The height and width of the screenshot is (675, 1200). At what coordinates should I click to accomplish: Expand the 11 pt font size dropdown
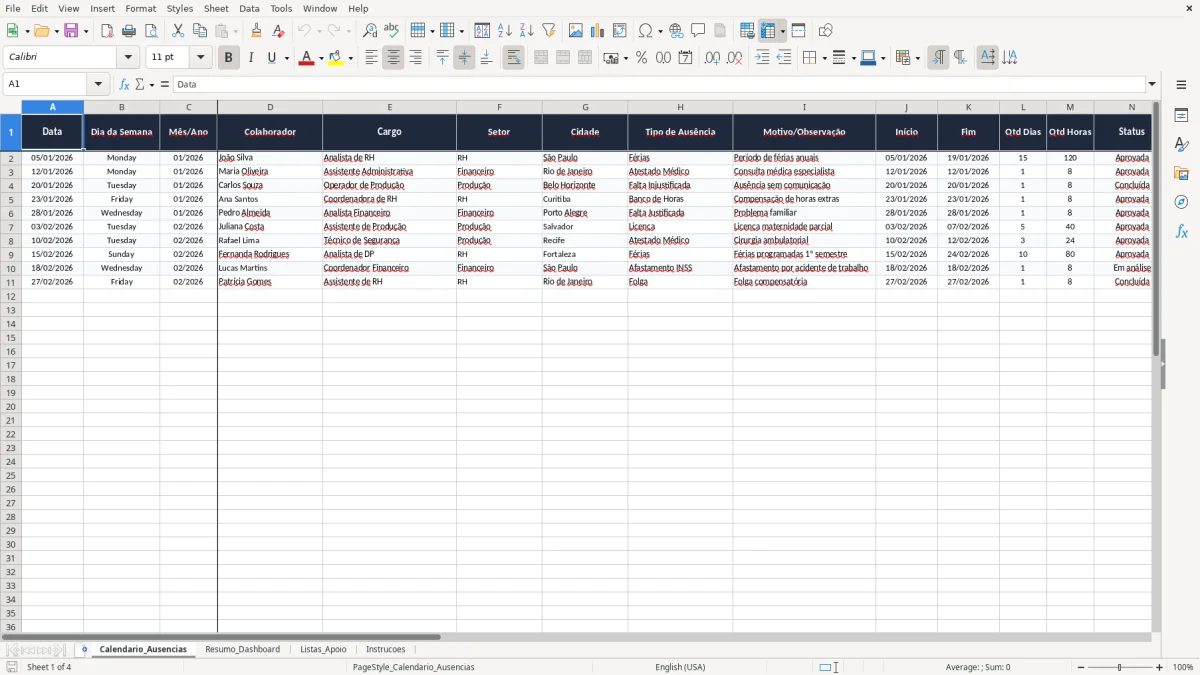[x=200, y=58]
